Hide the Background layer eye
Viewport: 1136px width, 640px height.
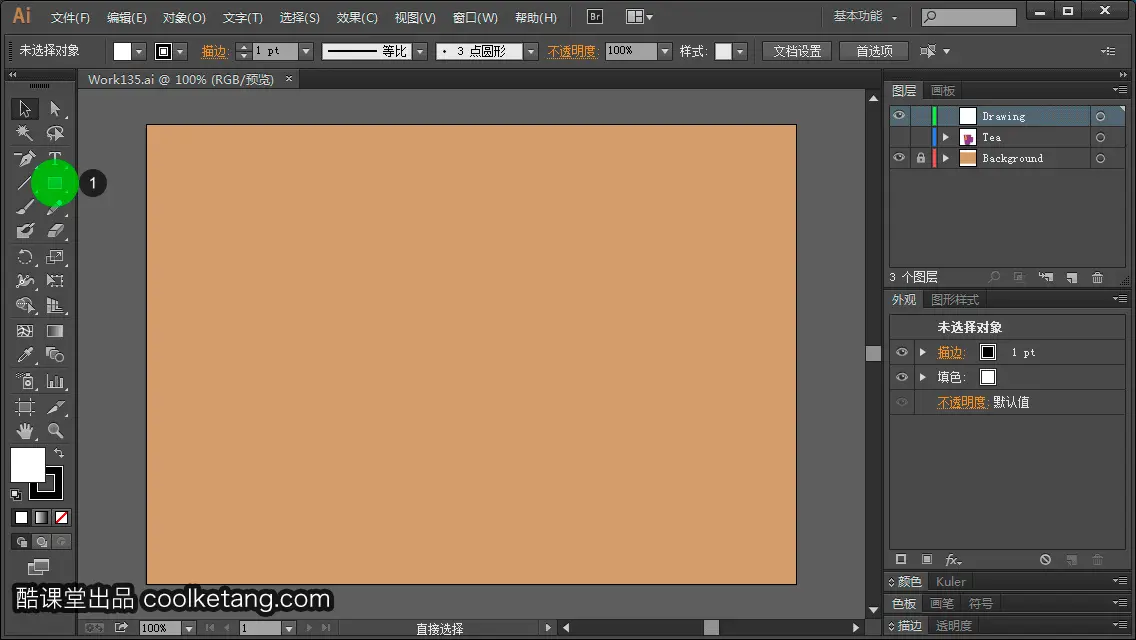[899, 158]
